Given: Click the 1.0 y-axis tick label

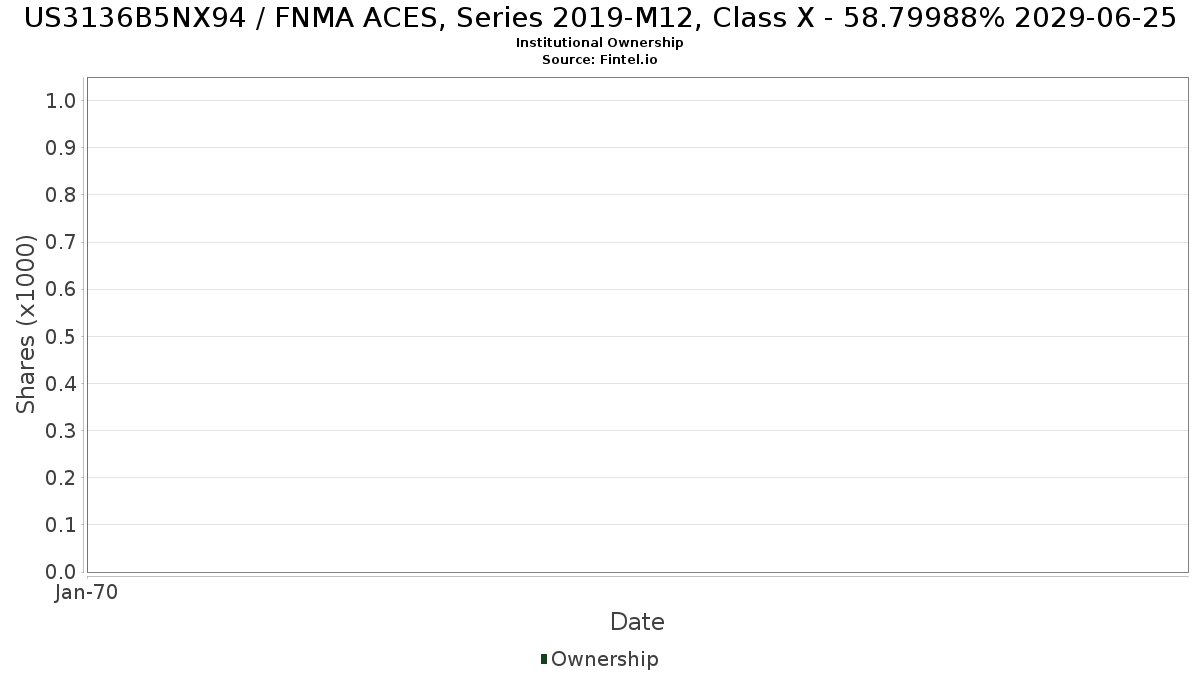Looking at the screenshot, I should coord(61,100).
